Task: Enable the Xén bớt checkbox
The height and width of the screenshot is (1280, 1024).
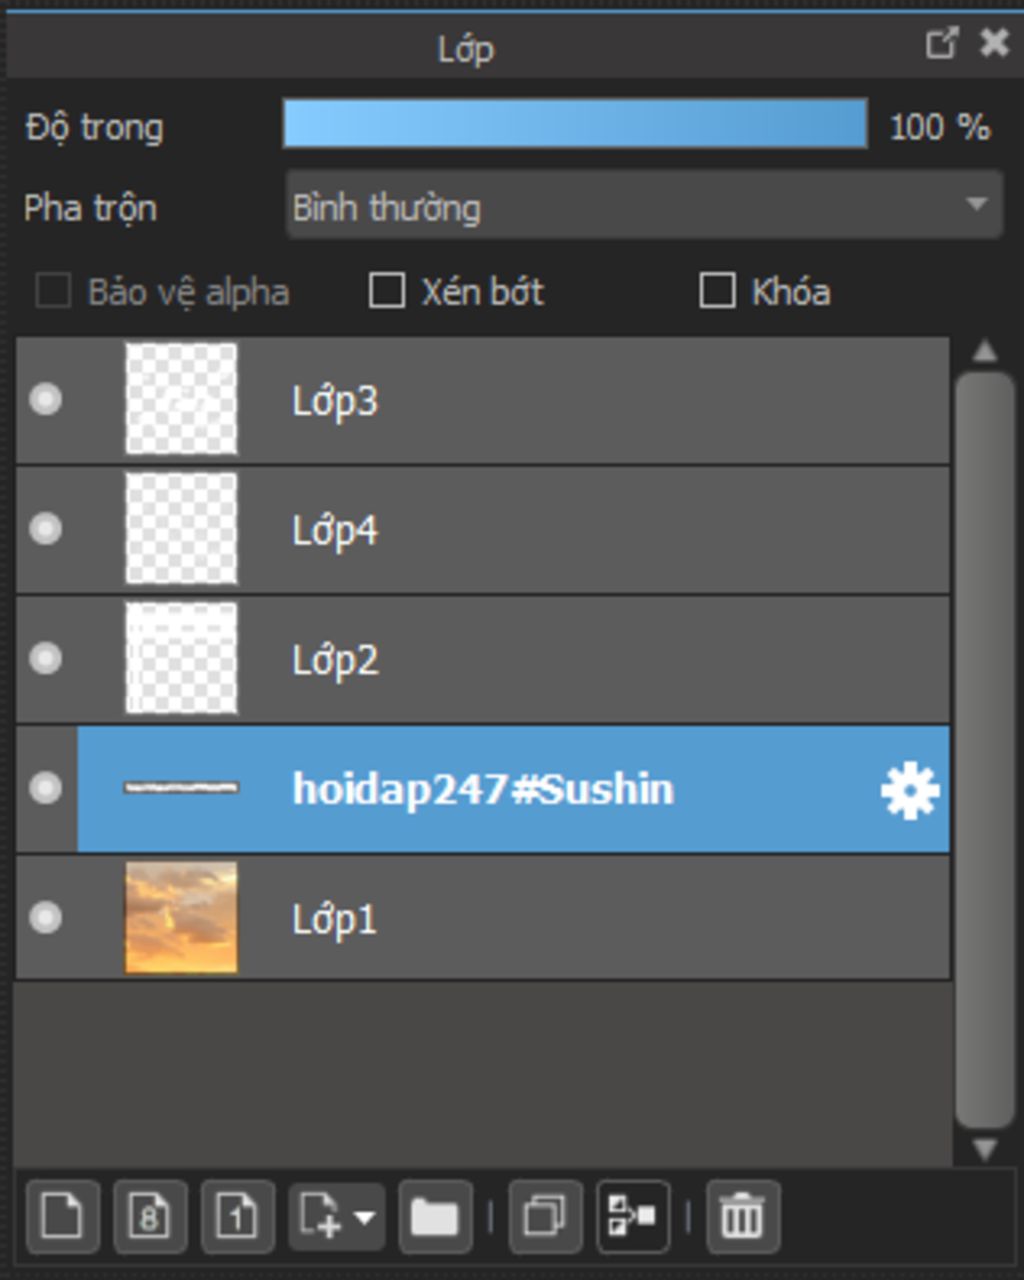Action: 387,291
